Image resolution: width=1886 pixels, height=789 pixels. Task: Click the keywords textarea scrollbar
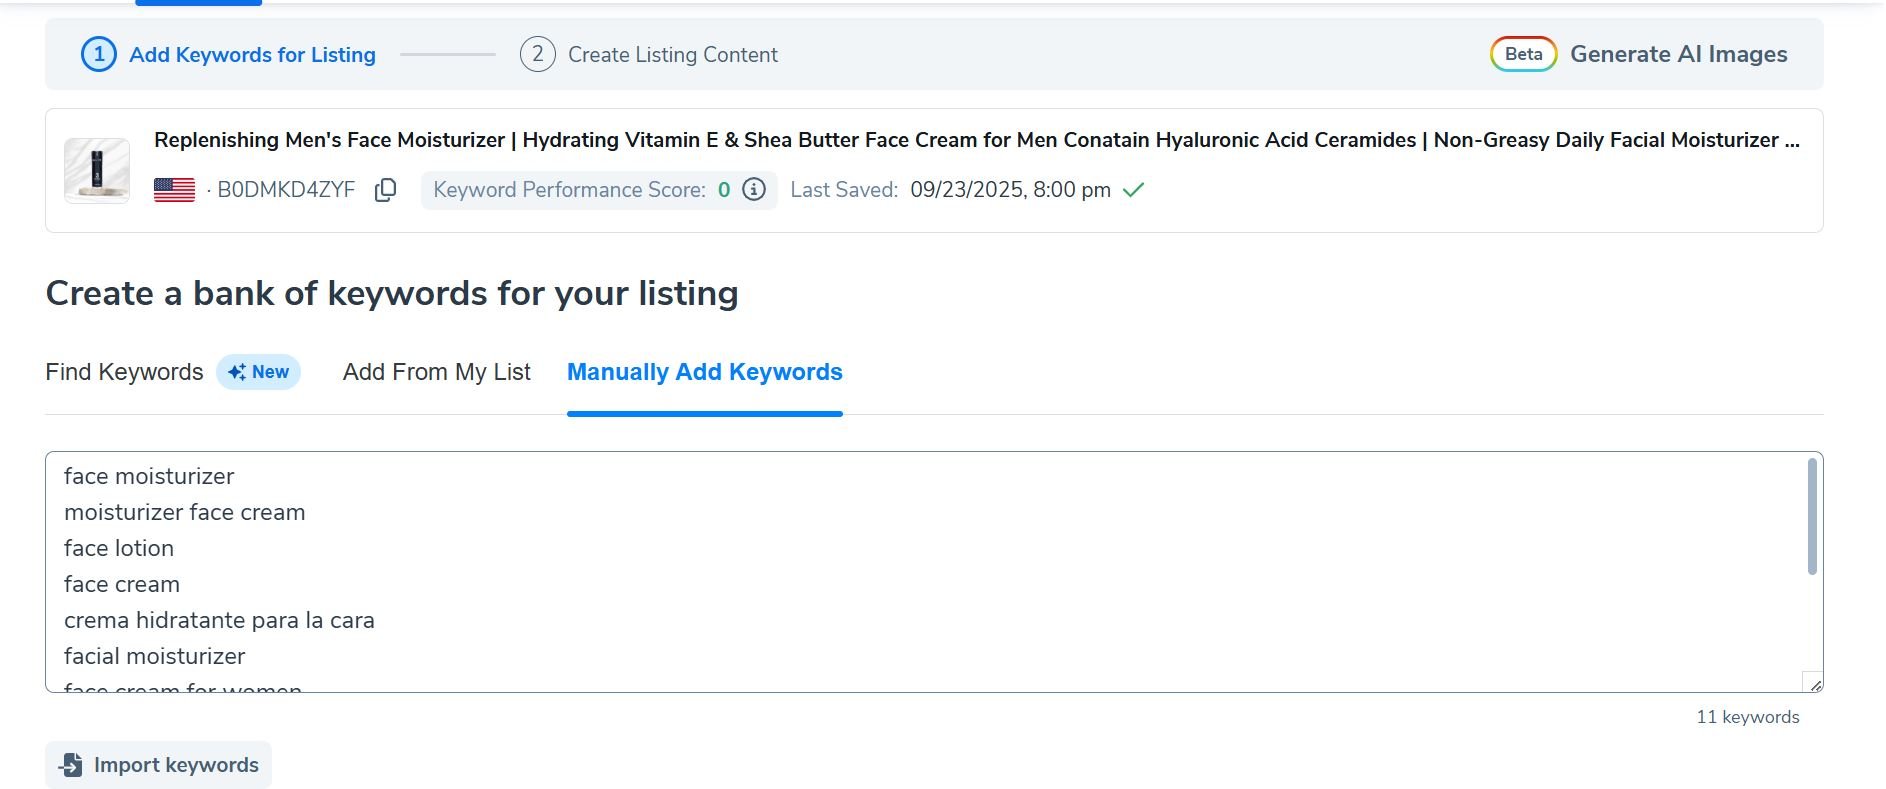[1812, 517]
